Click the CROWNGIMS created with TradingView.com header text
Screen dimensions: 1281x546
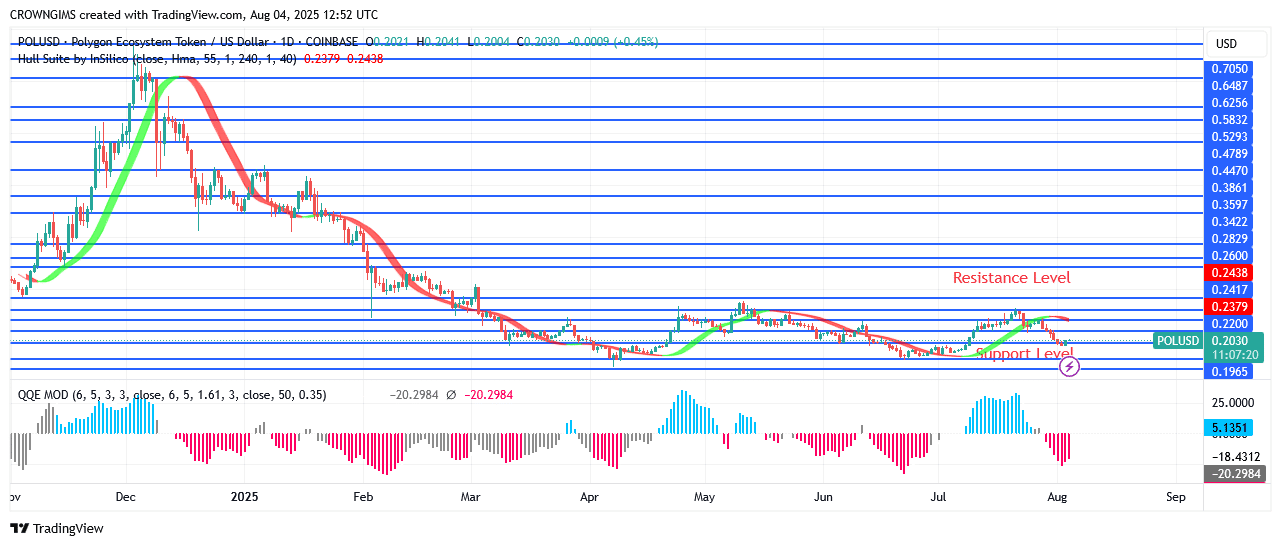click(194, 15)
